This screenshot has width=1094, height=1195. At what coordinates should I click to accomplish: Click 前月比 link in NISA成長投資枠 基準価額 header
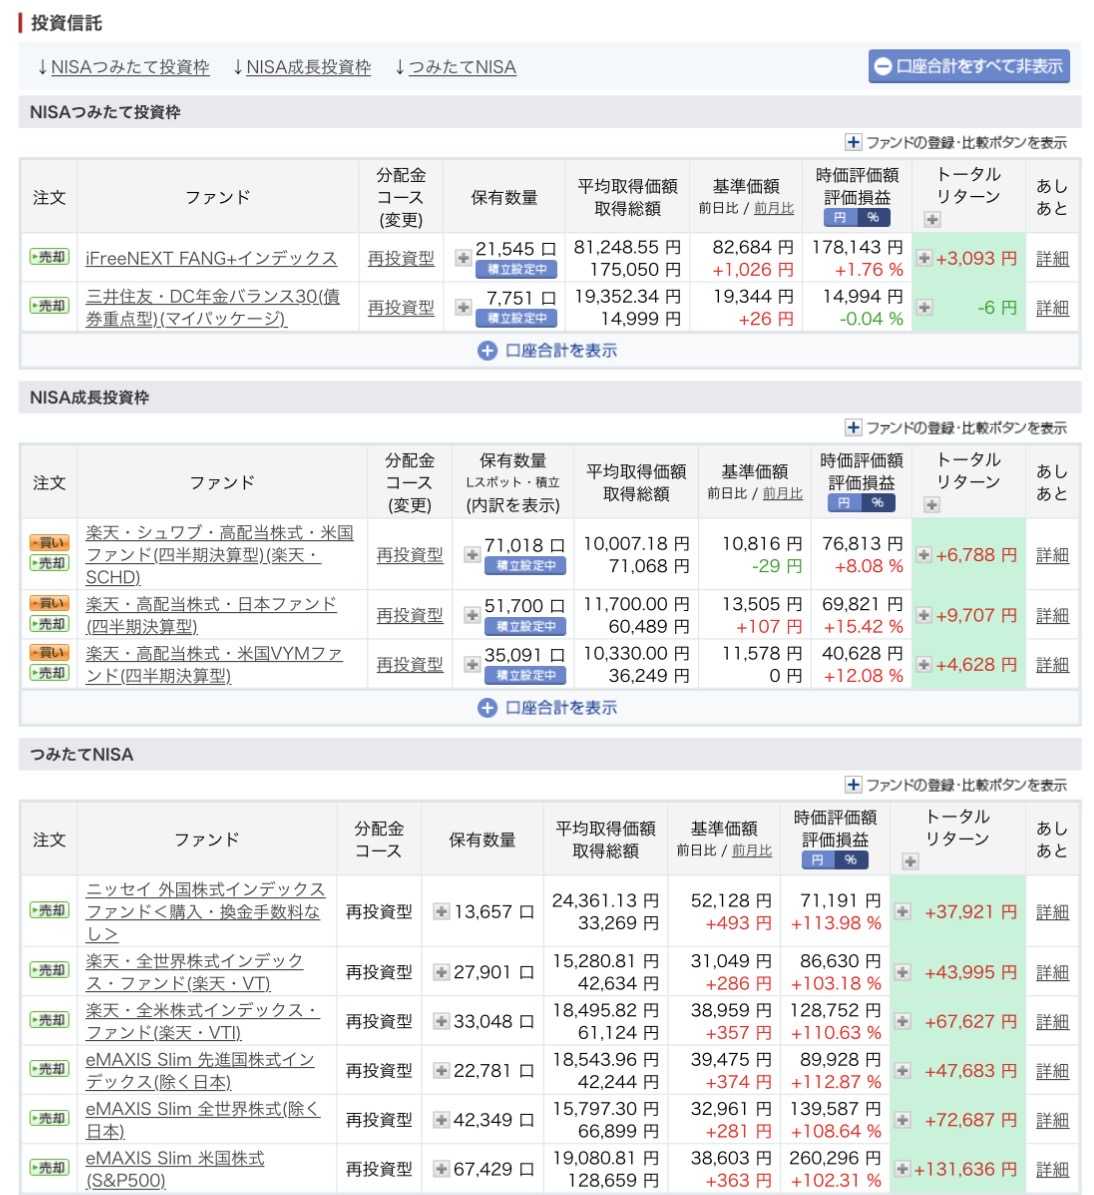click(x=782, y=494)
